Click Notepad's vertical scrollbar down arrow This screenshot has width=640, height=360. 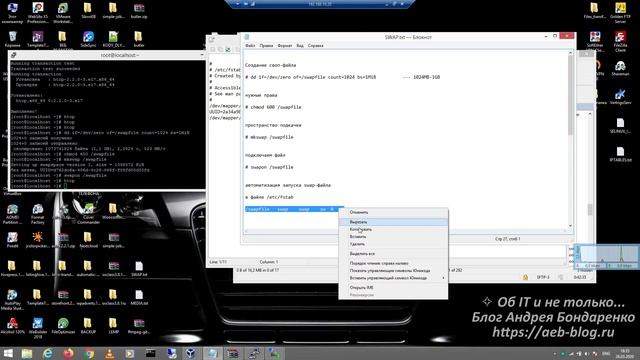[570, 226]
